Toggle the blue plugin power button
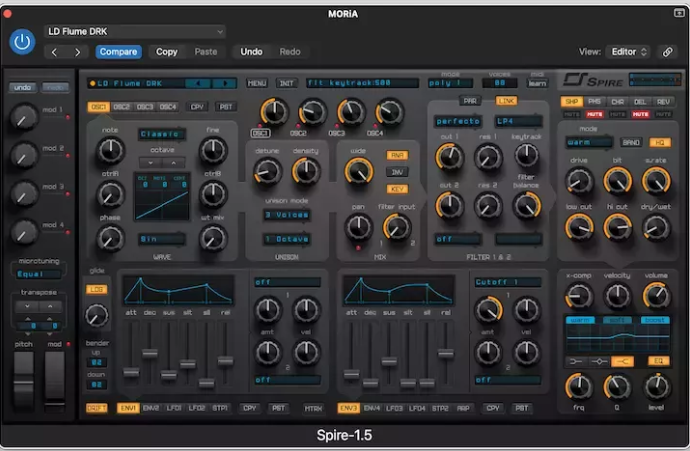The image size is (690, 451). [x=22, y=42]
